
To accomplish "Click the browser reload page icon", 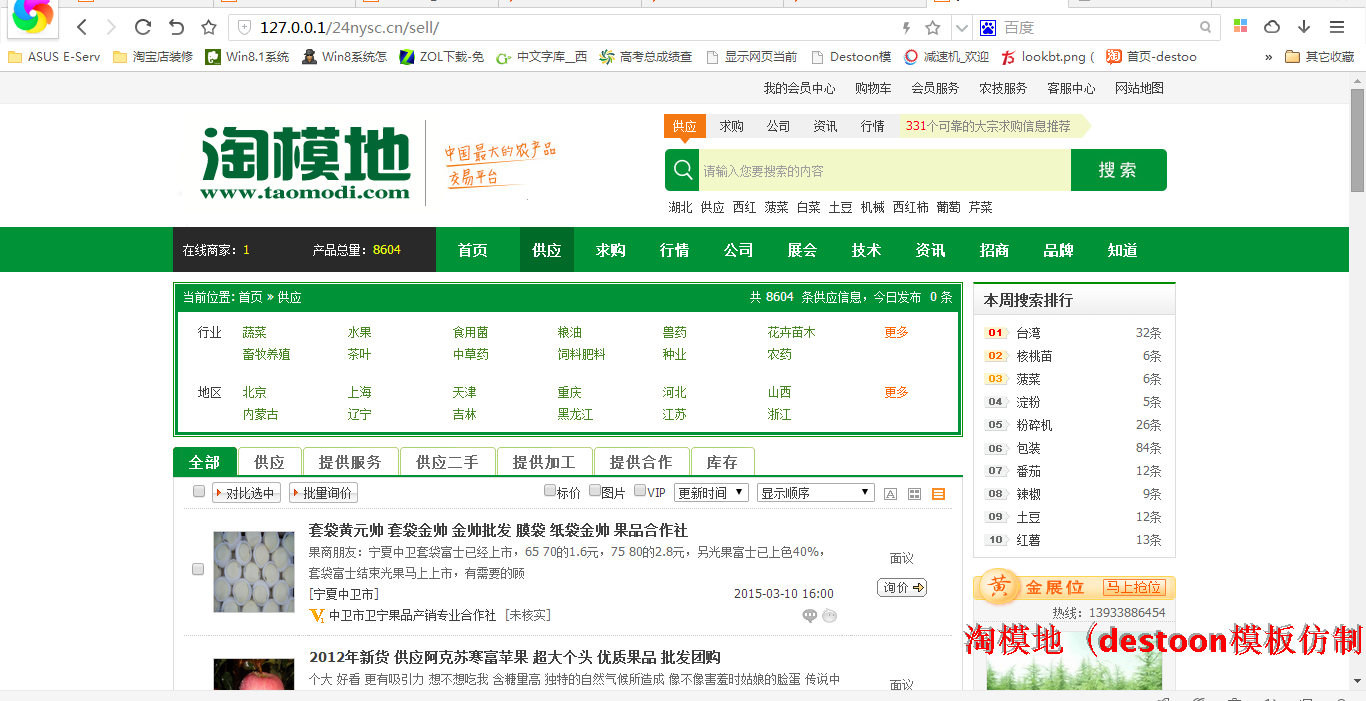I will (x=143, y=27).
